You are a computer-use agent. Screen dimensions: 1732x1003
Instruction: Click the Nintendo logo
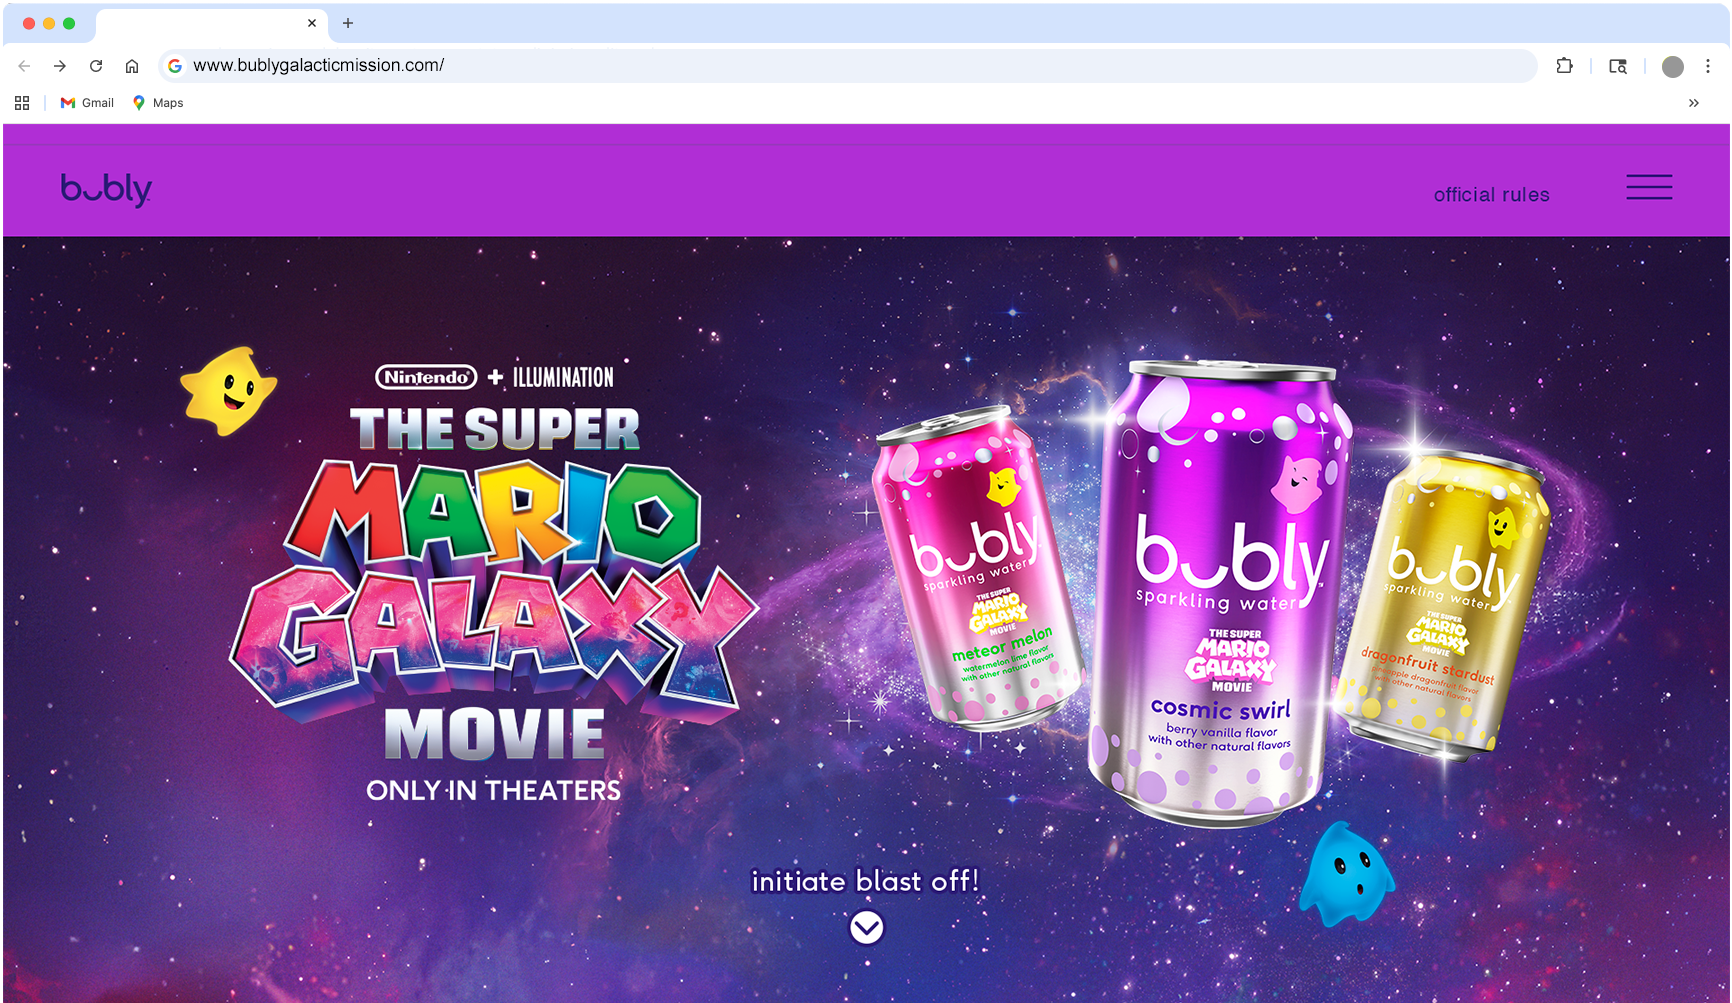[426, 377]
